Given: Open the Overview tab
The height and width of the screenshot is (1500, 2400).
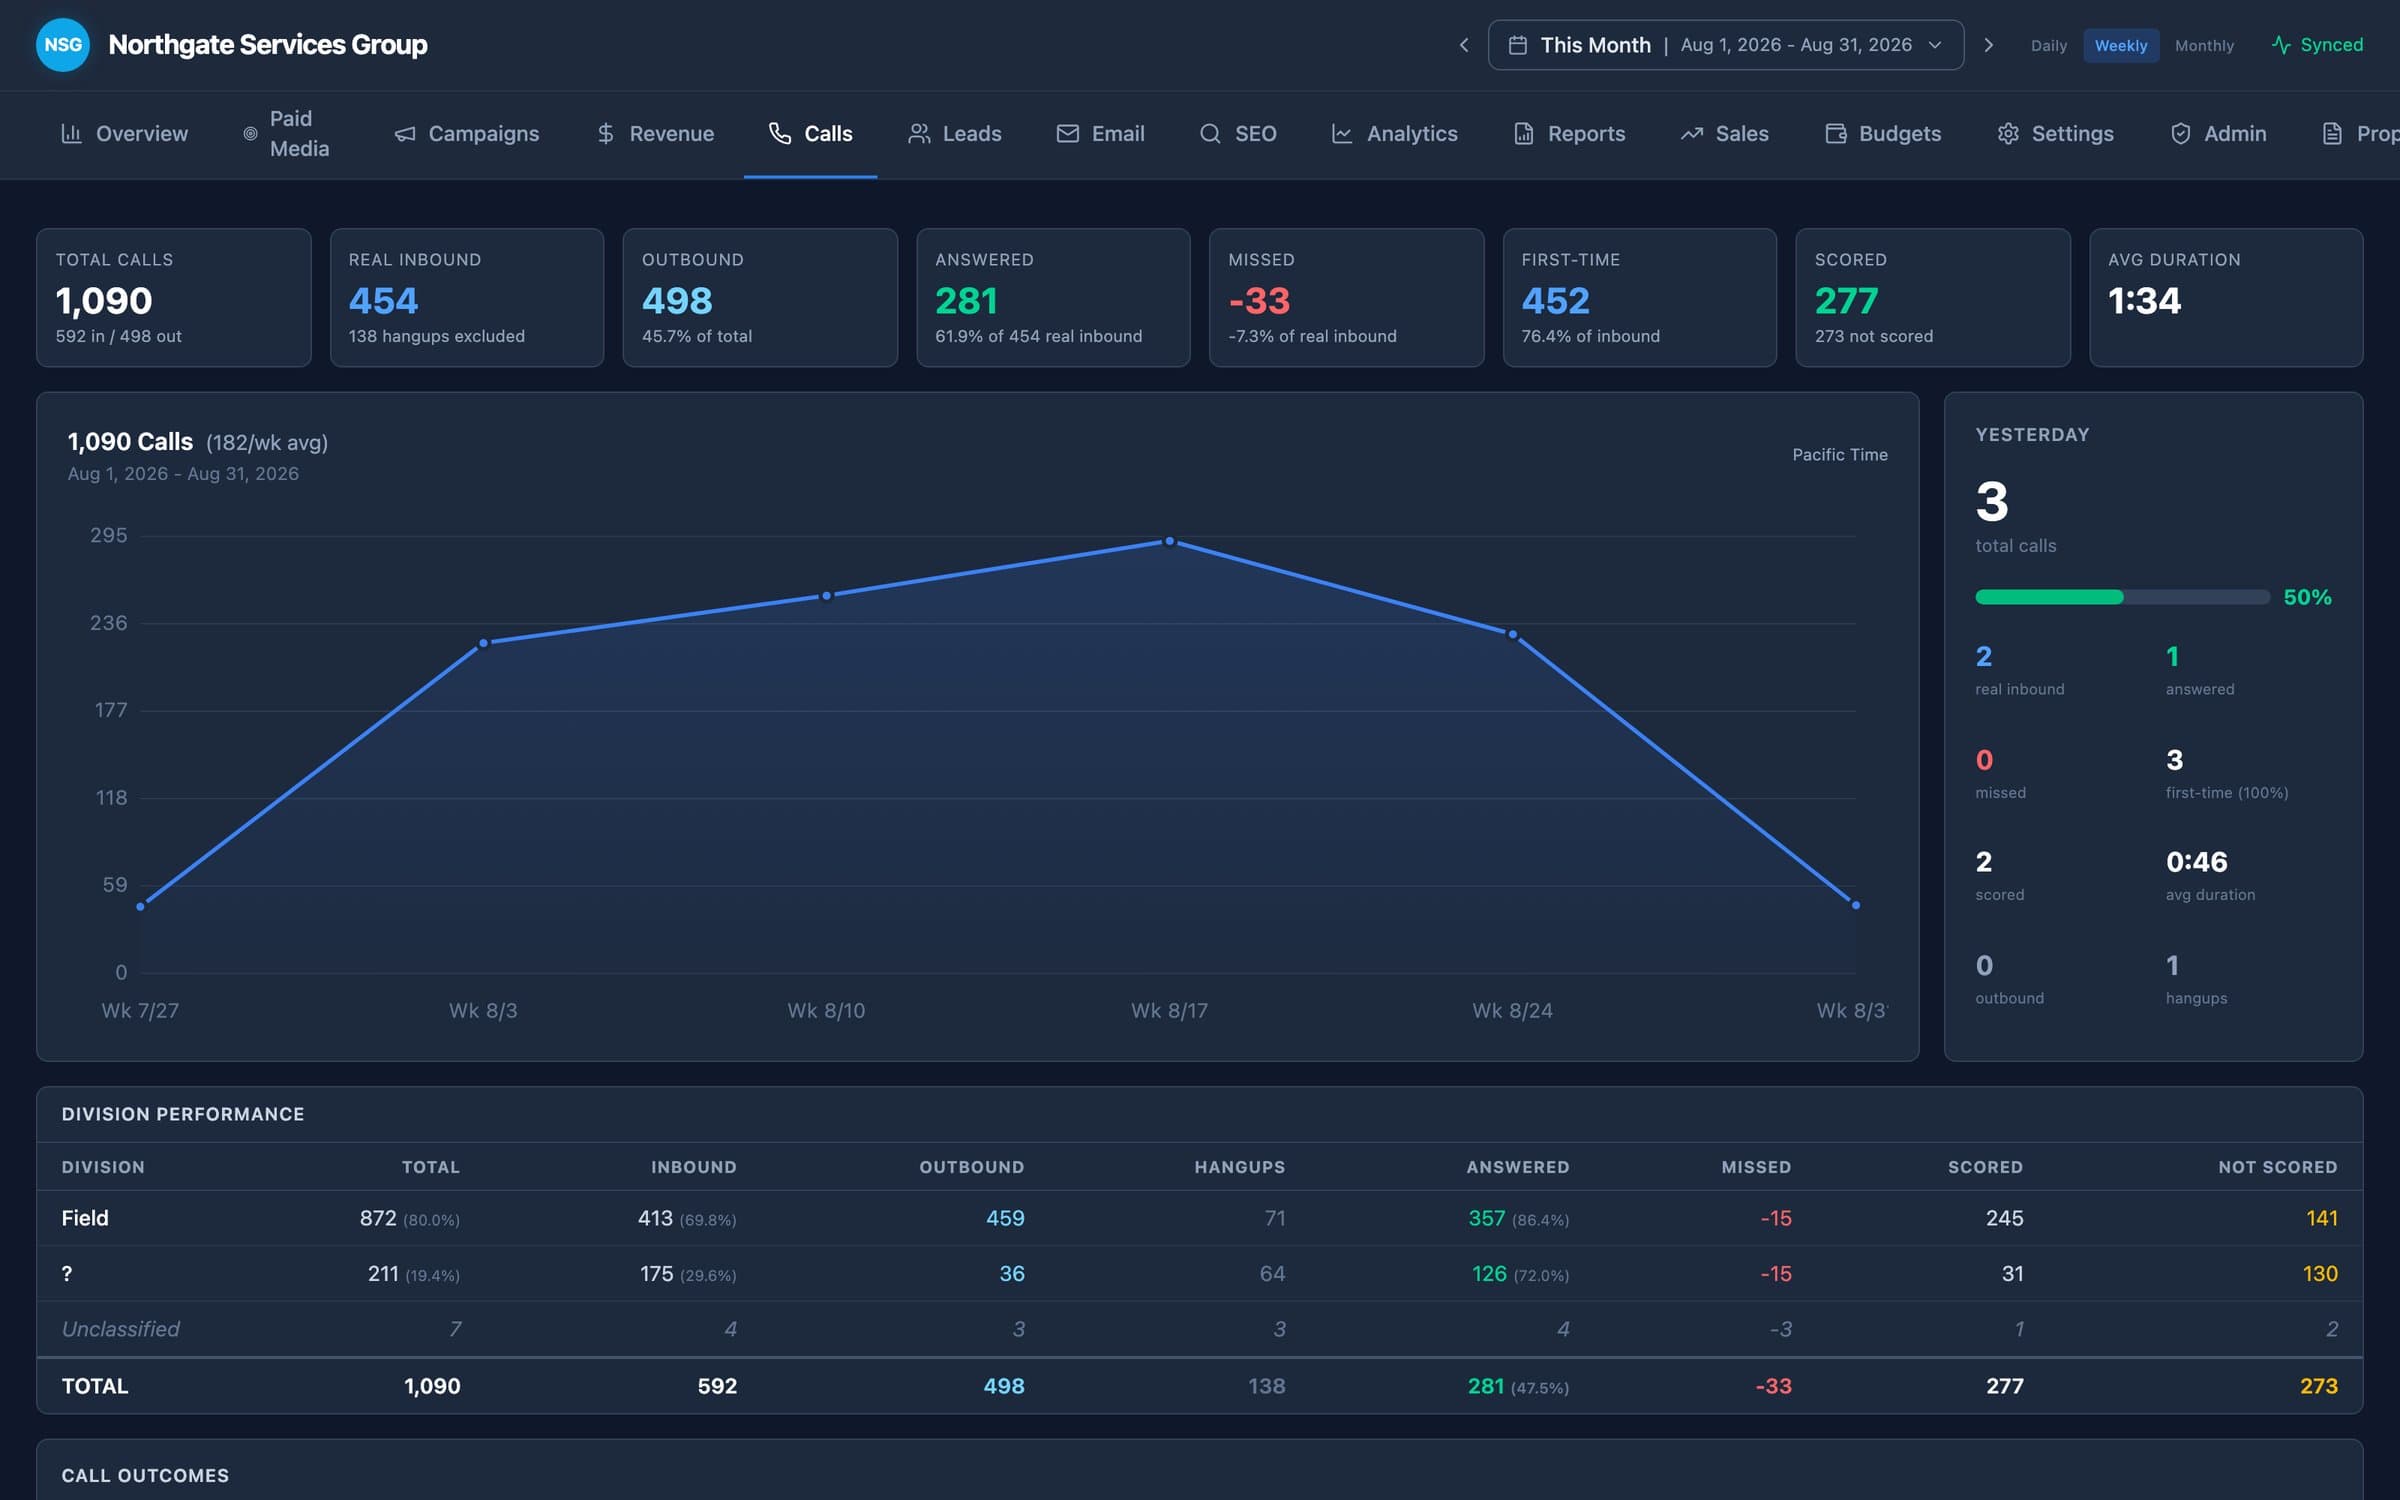Looking at the screenshot, I should (124, 133).
